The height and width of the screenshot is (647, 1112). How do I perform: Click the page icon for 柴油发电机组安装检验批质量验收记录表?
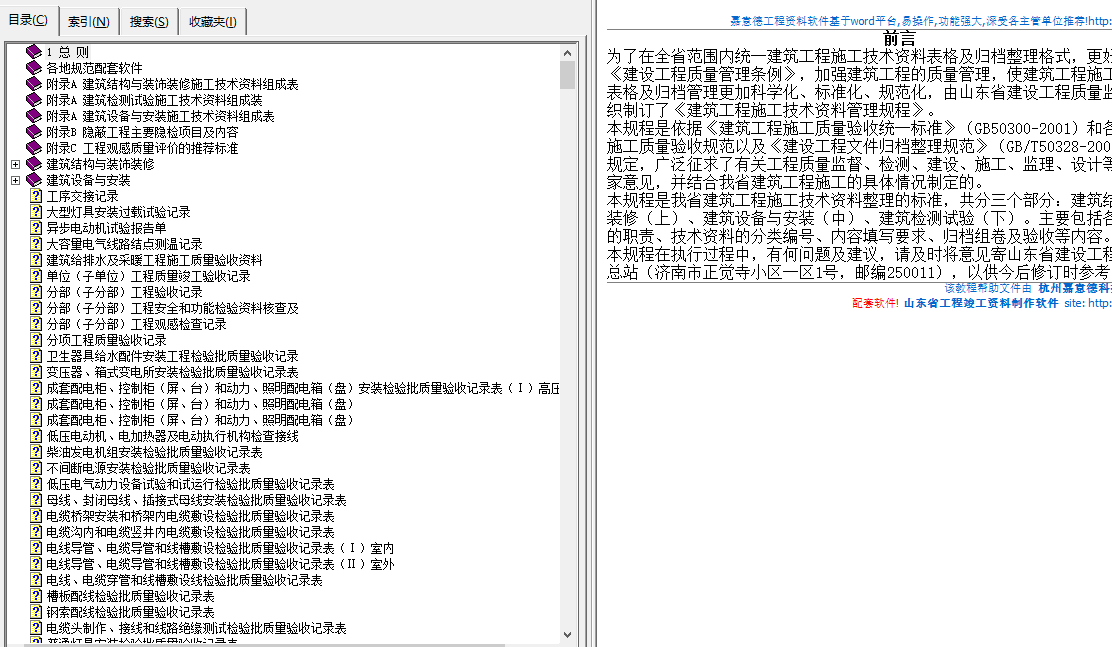point(36,452)
